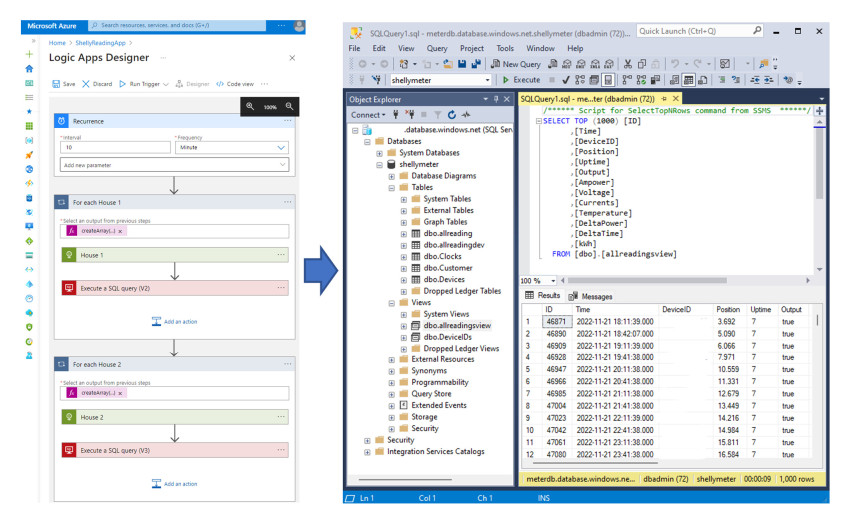Collapse the Views folder node
Image resolution: width=862 pixels, height=519 pixels.
[x=392, y=302]
